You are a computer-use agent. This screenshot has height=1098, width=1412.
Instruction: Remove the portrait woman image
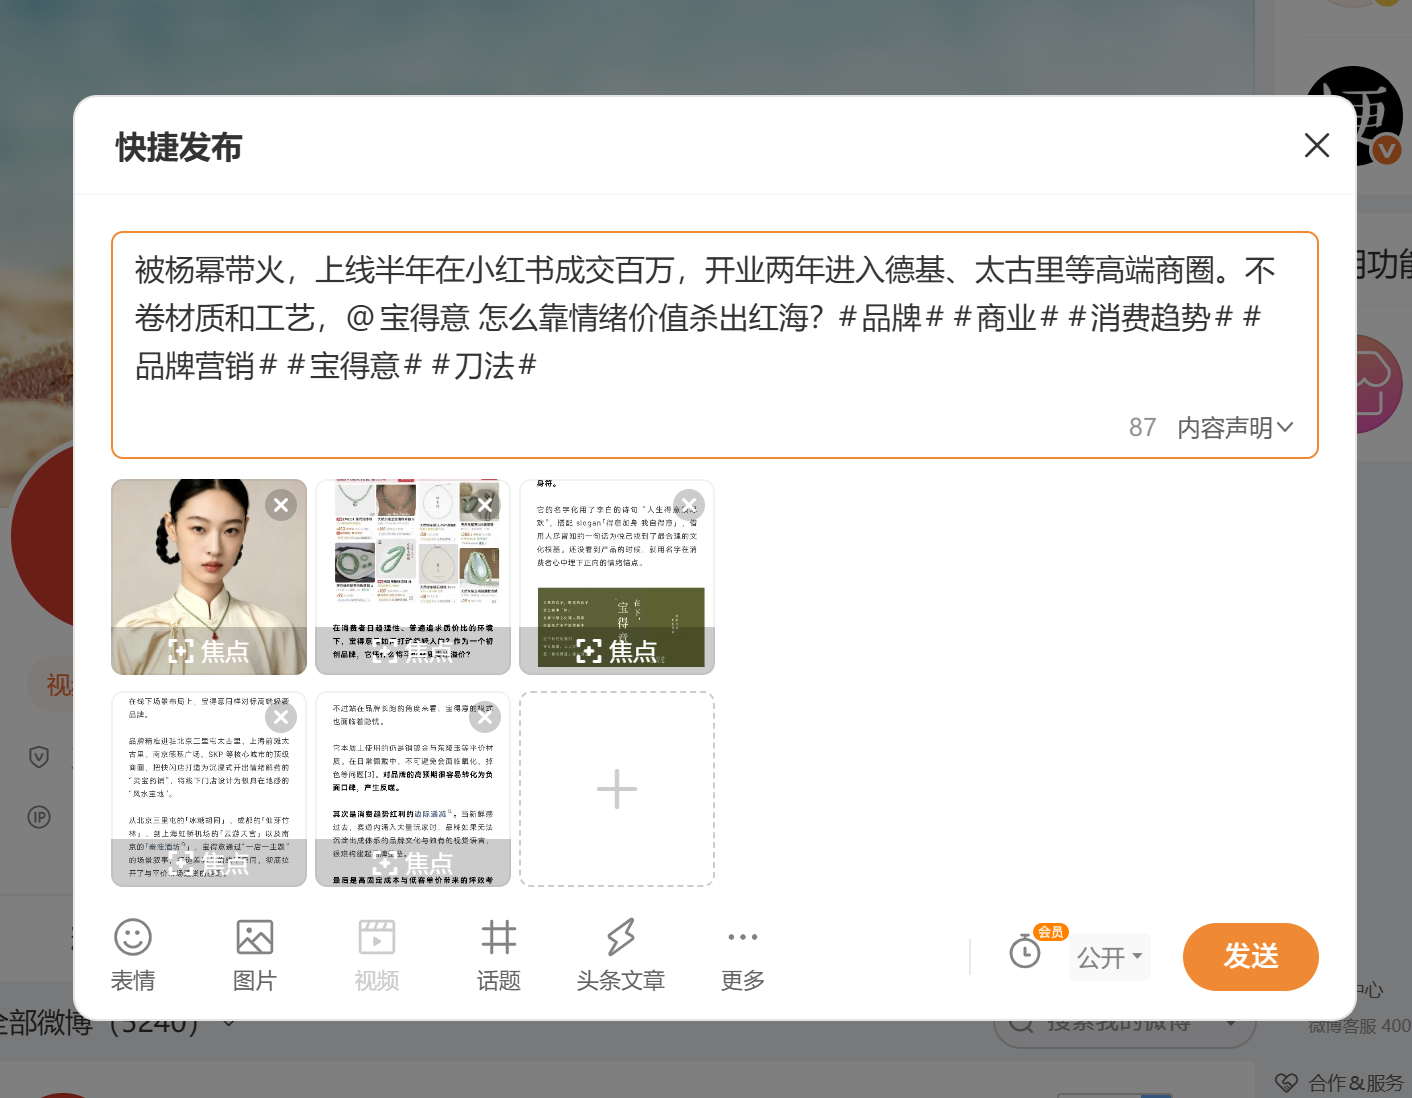pos(281,505)
